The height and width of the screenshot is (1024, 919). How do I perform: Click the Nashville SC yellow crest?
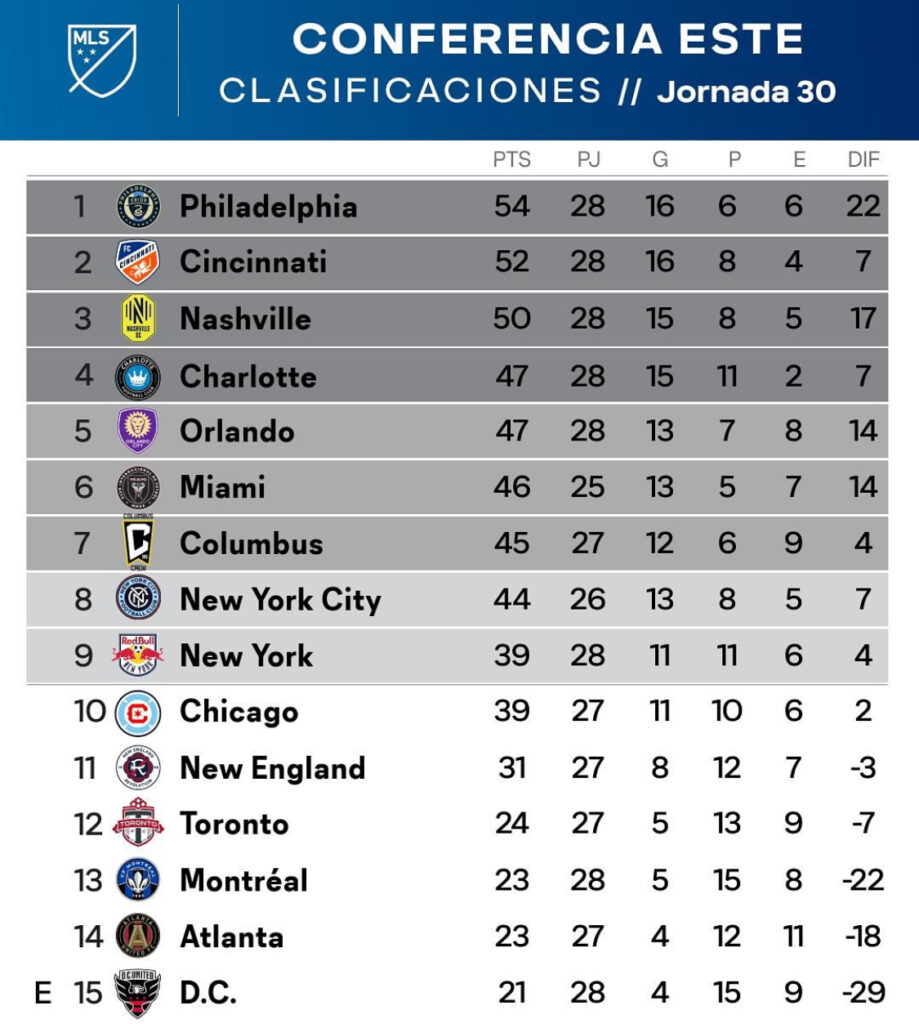click(x=138, y=319)
